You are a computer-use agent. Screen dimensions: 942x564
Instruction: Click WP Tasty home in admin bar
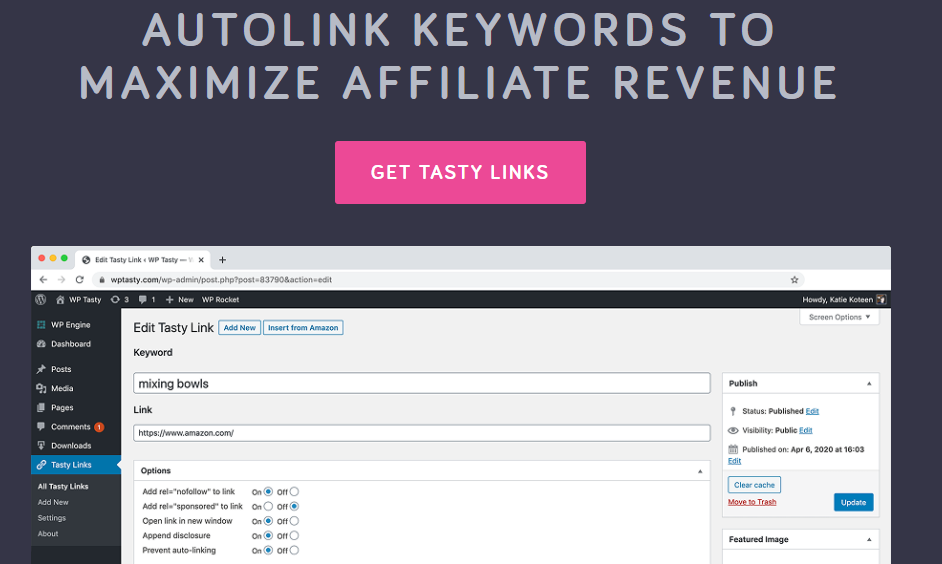(x=79, y=299)
